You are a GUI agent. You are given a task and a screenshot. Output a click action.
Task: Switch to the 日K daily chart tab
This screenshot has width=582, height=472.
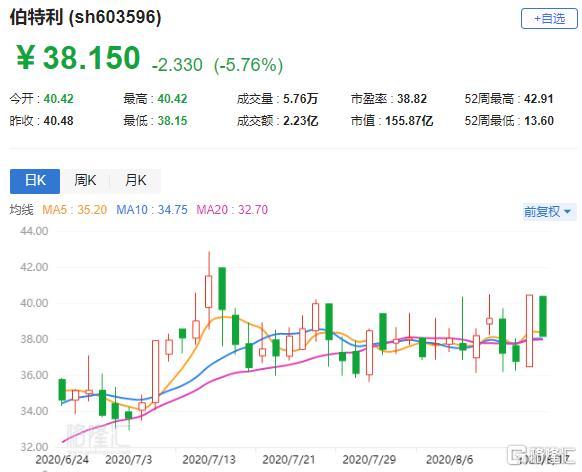[35, 181]
